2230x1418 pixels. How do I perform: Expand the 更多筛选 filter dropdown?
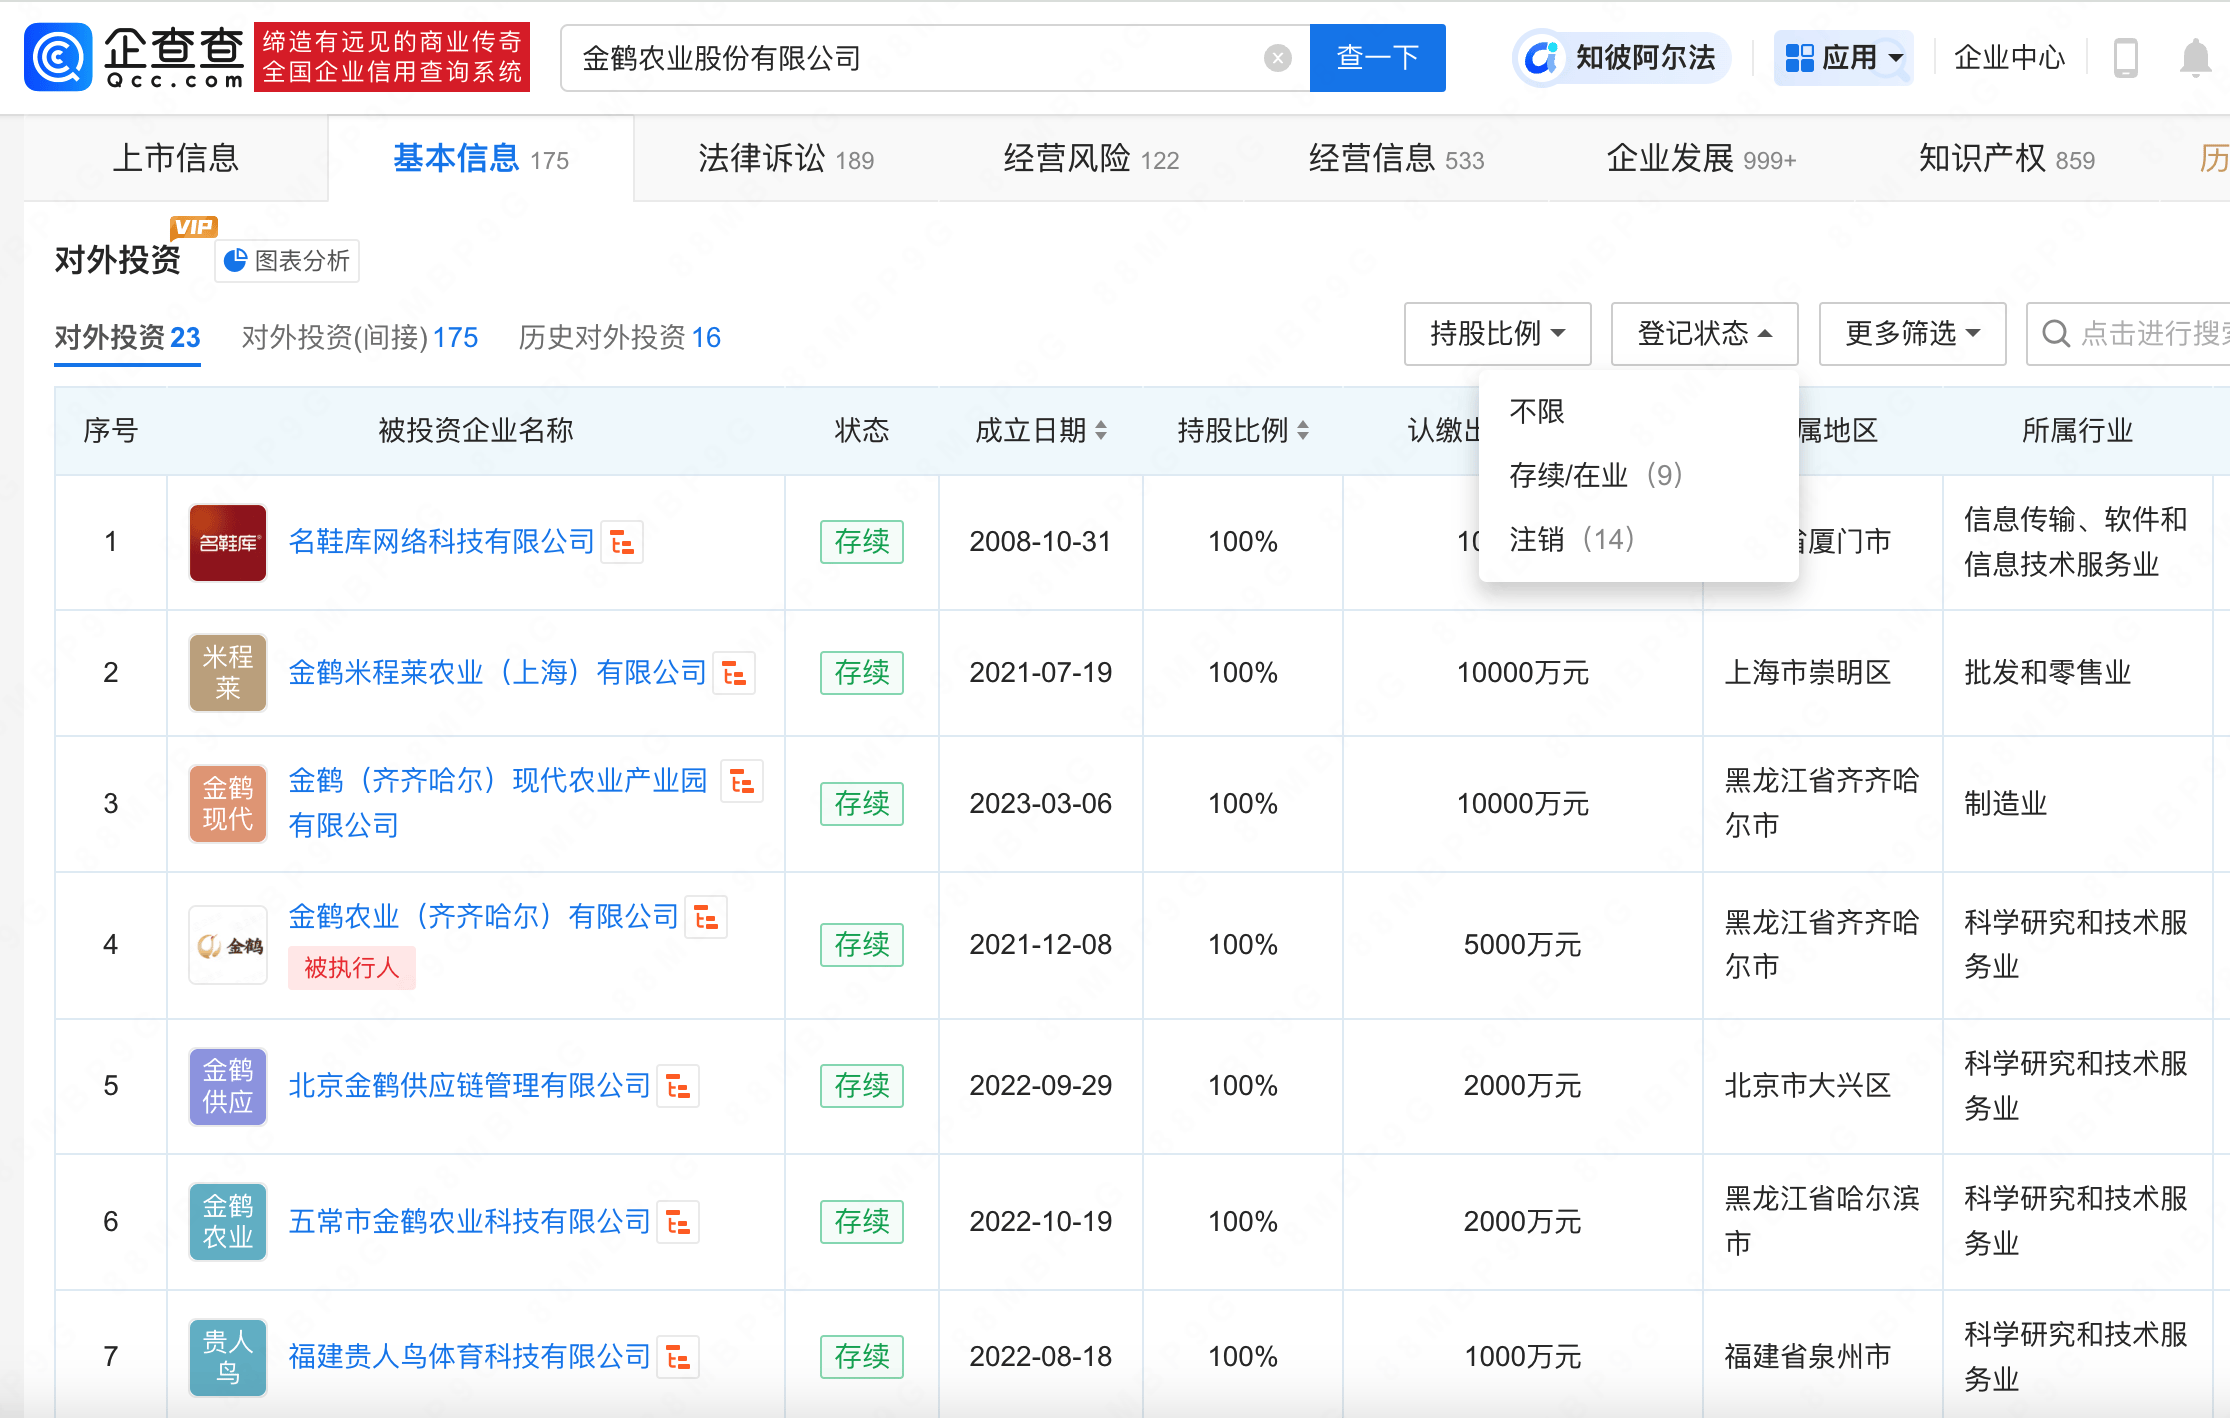tap(1912, 334)
